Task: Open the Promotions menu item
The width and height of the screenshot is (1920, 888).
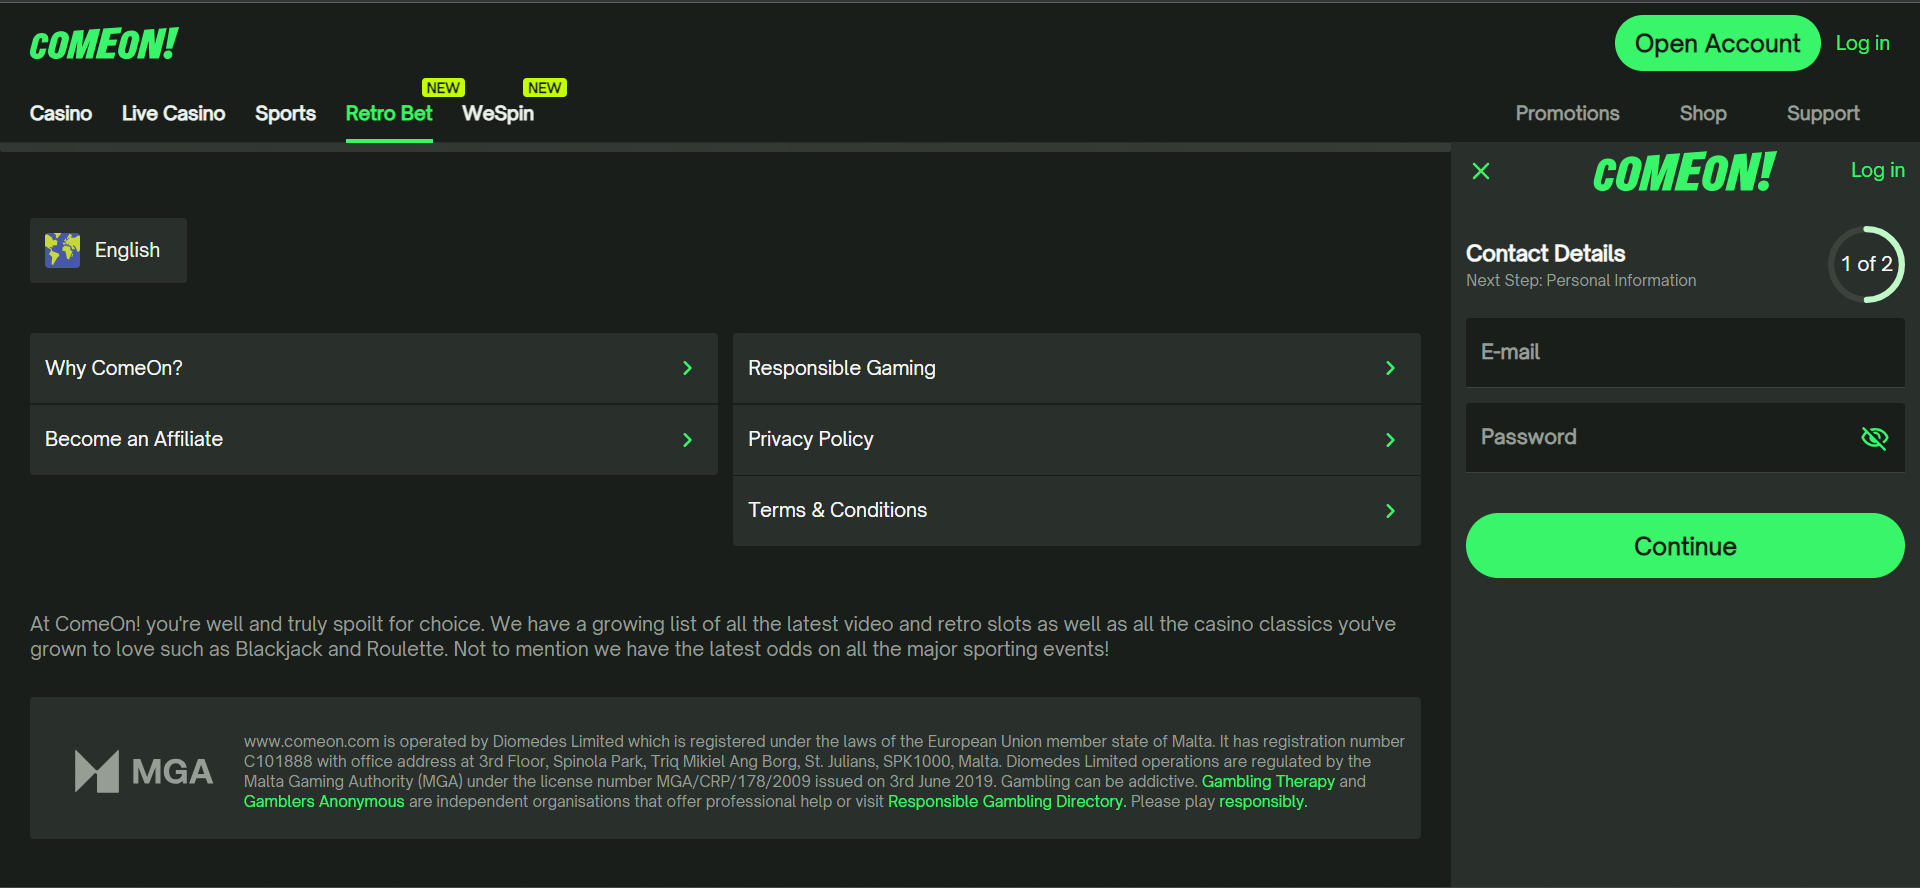Action: (x=1567, y=113)
